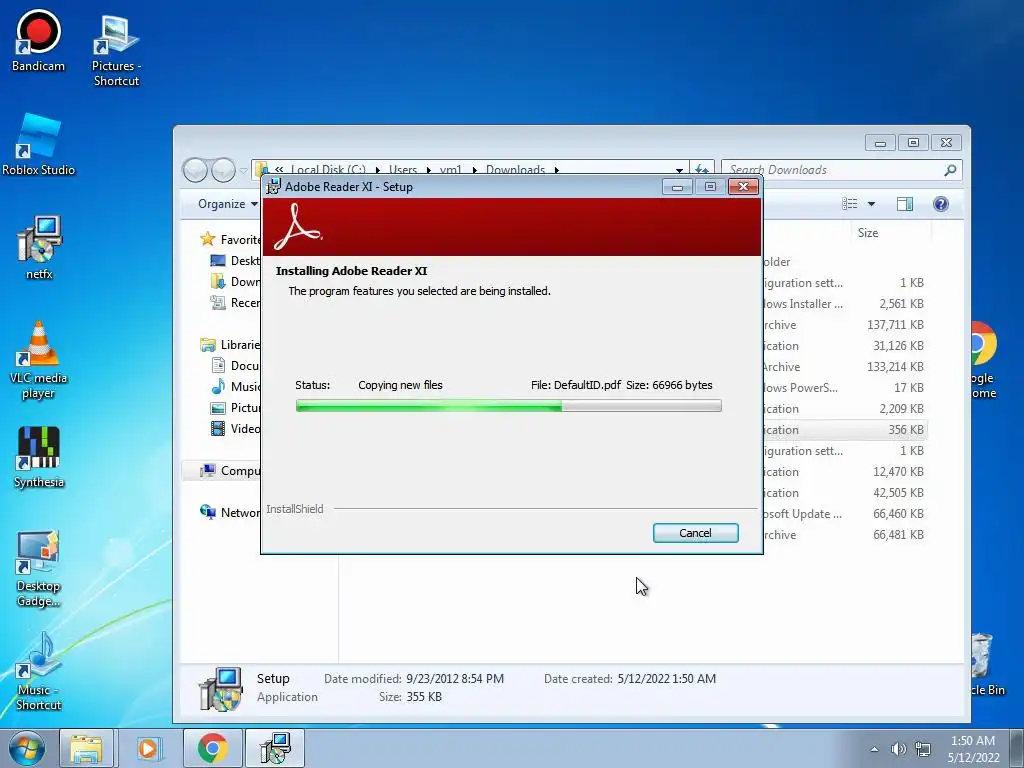Open the Pictures library in Explorer
This screenshot has height=768, width=1024.
point(235,408)
